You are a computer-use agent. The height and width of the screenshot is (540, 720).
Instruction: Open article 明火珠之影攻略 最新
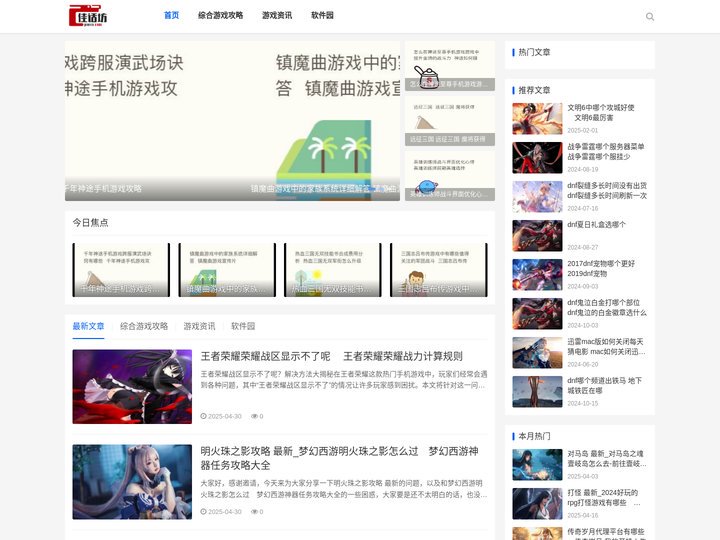(339, 458)
